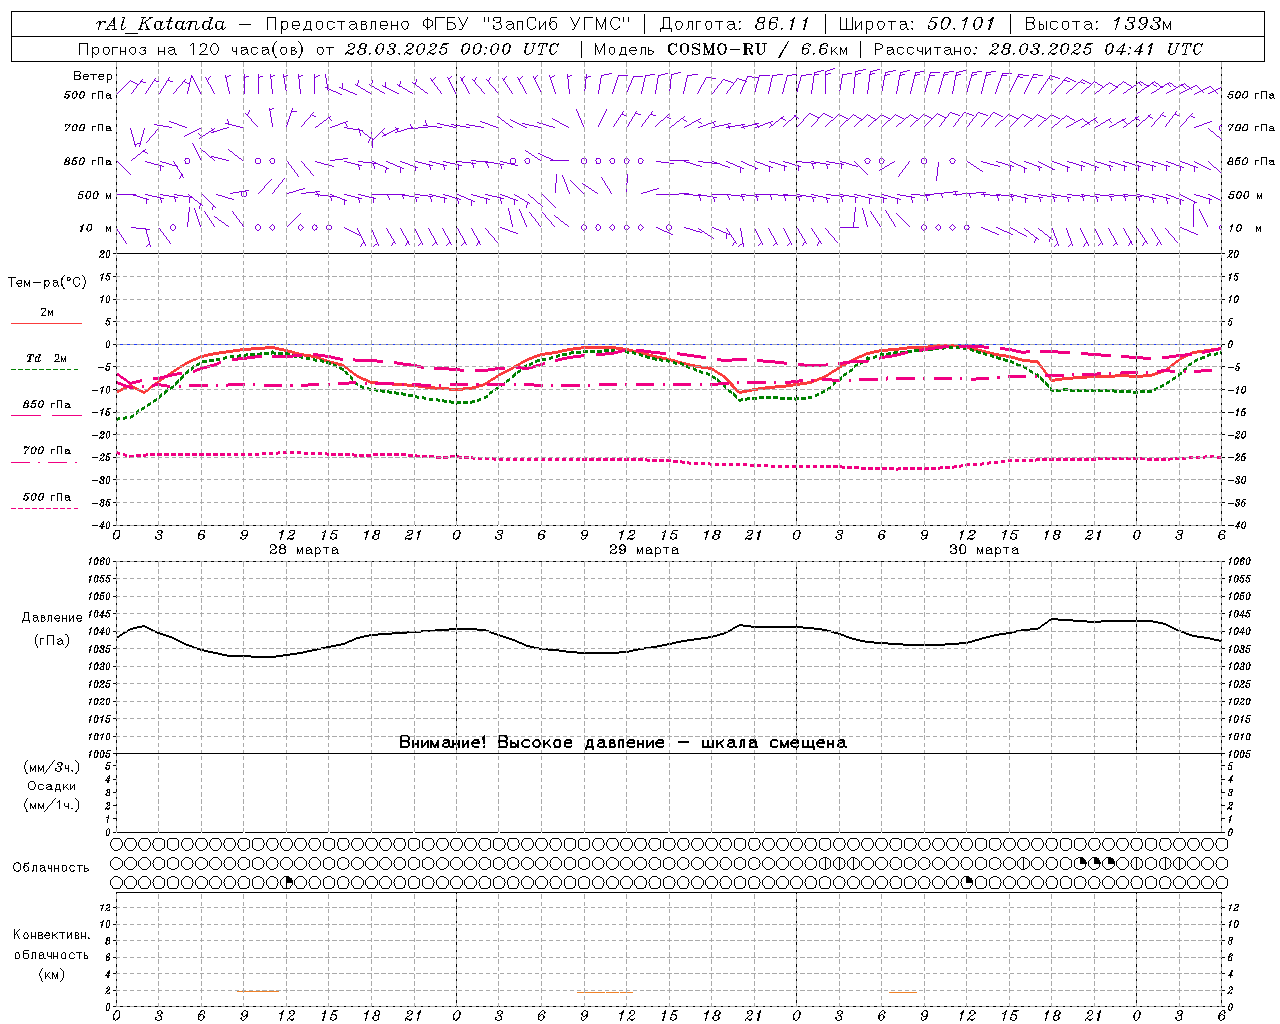Click the Широта: 50.101 value
This screenshot has height=1024, width=1280.
click(x=916, y=24)
